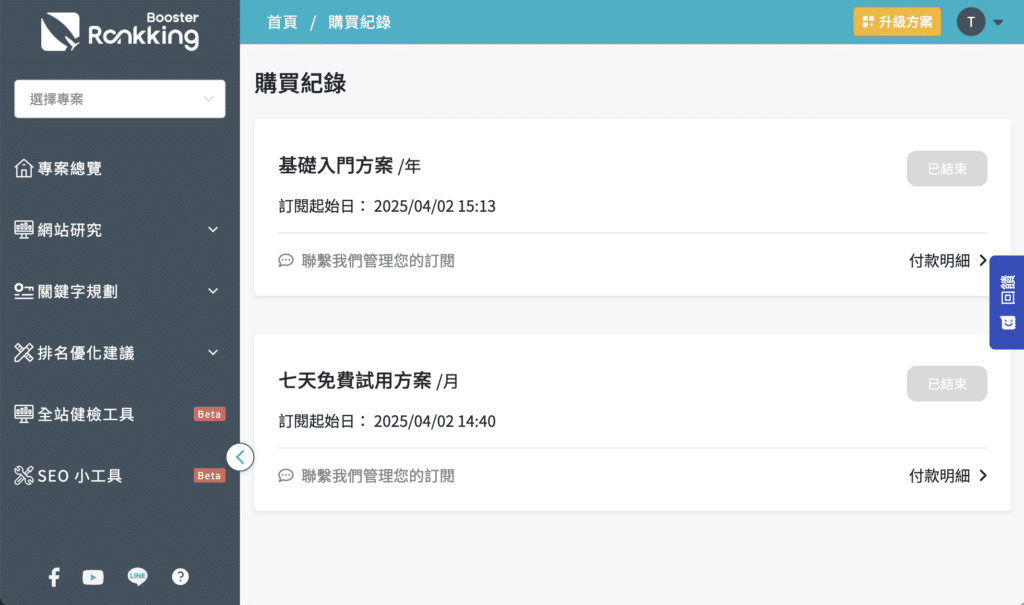1024x605 pixels.
Task: Open the help question mark icon
Action: [180, 576]
